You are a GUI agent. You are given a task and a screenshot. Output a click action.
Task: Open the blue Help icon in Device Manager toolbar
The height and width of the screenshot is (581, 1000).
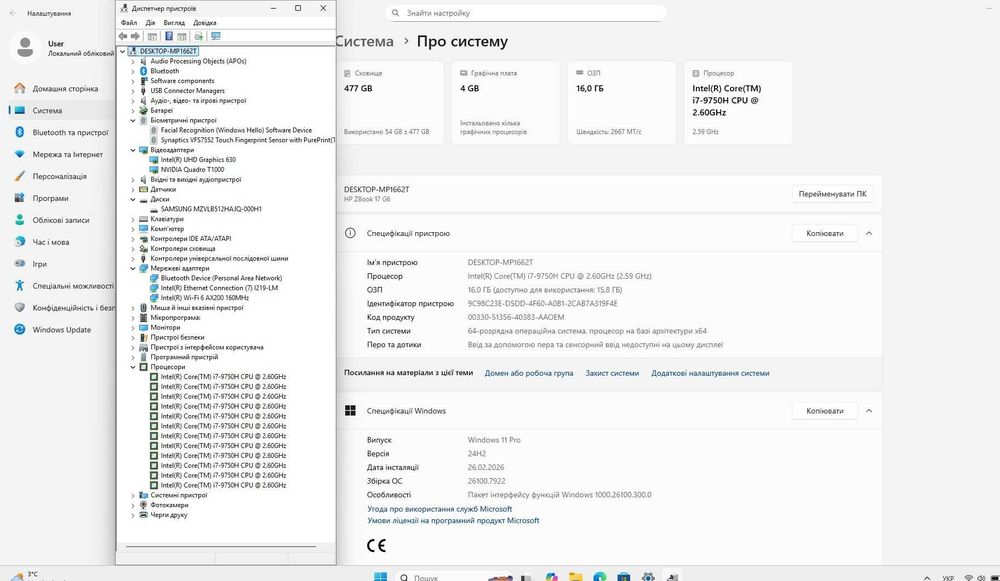click(x=169, y=36)
